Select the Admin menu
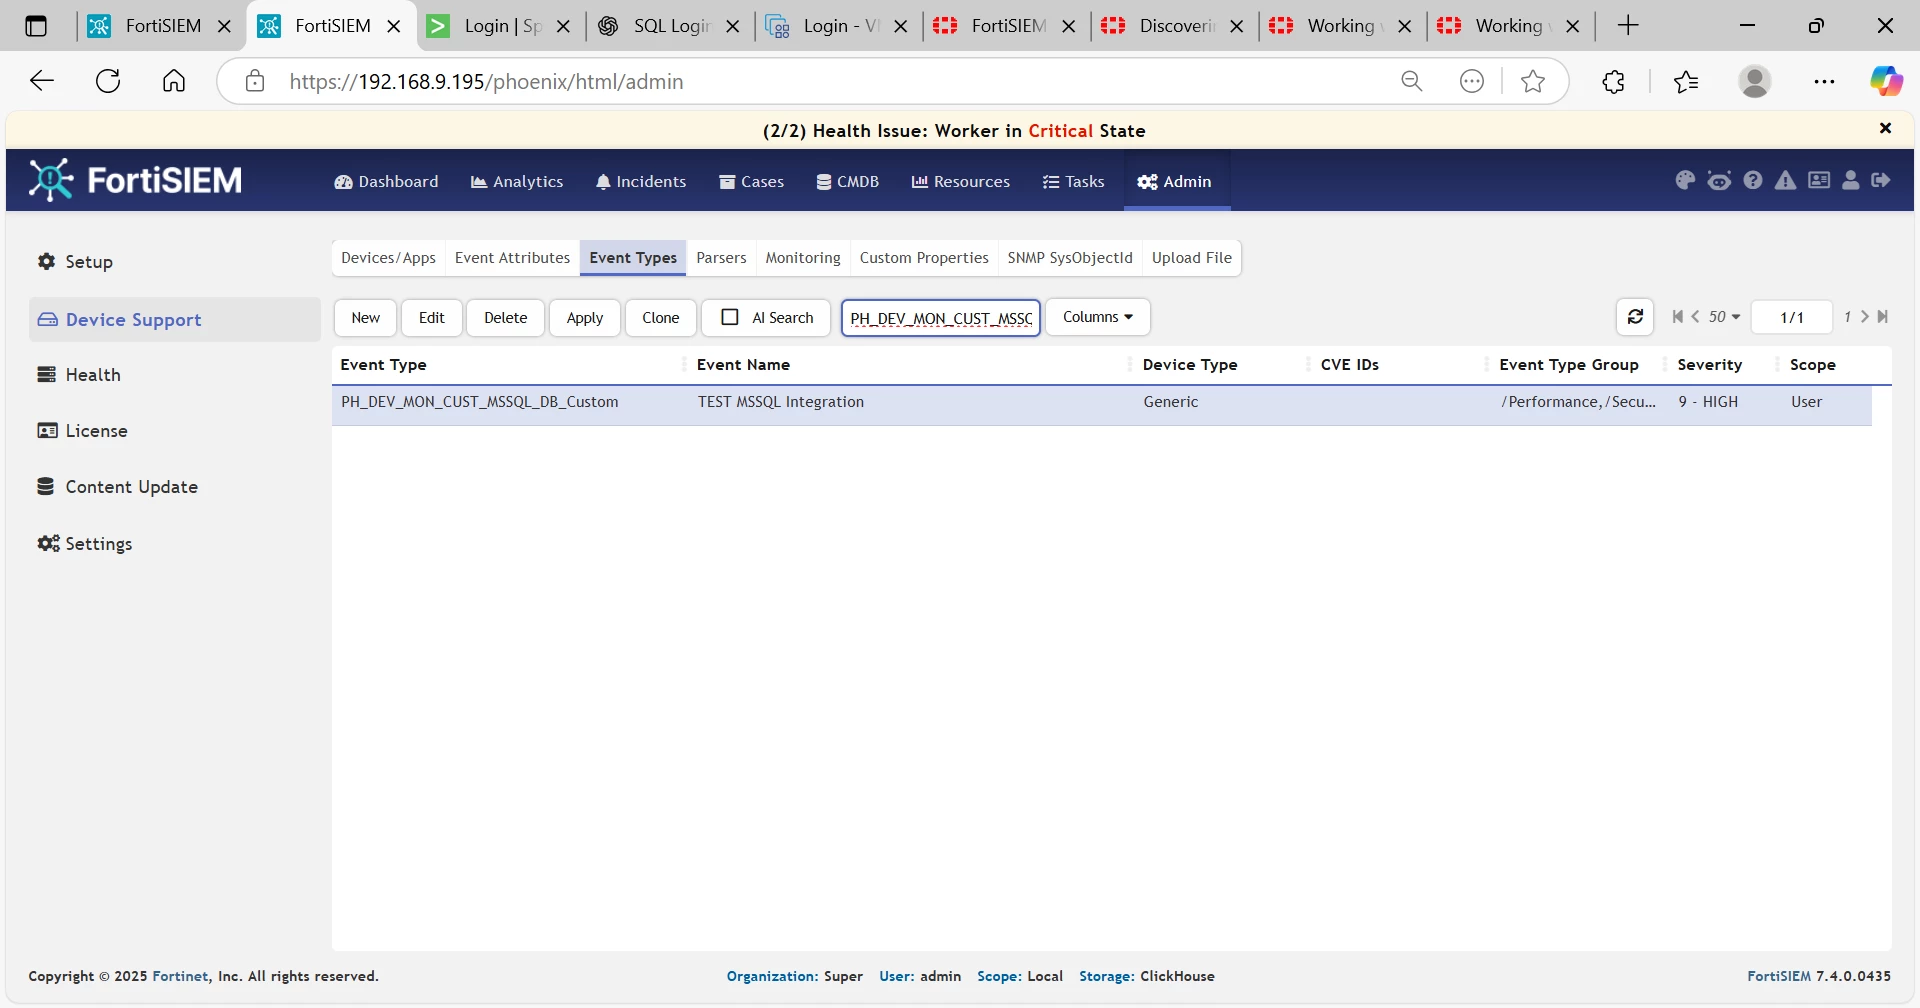This screenshot has width=1920, height=1008. tap(1175, 181)
